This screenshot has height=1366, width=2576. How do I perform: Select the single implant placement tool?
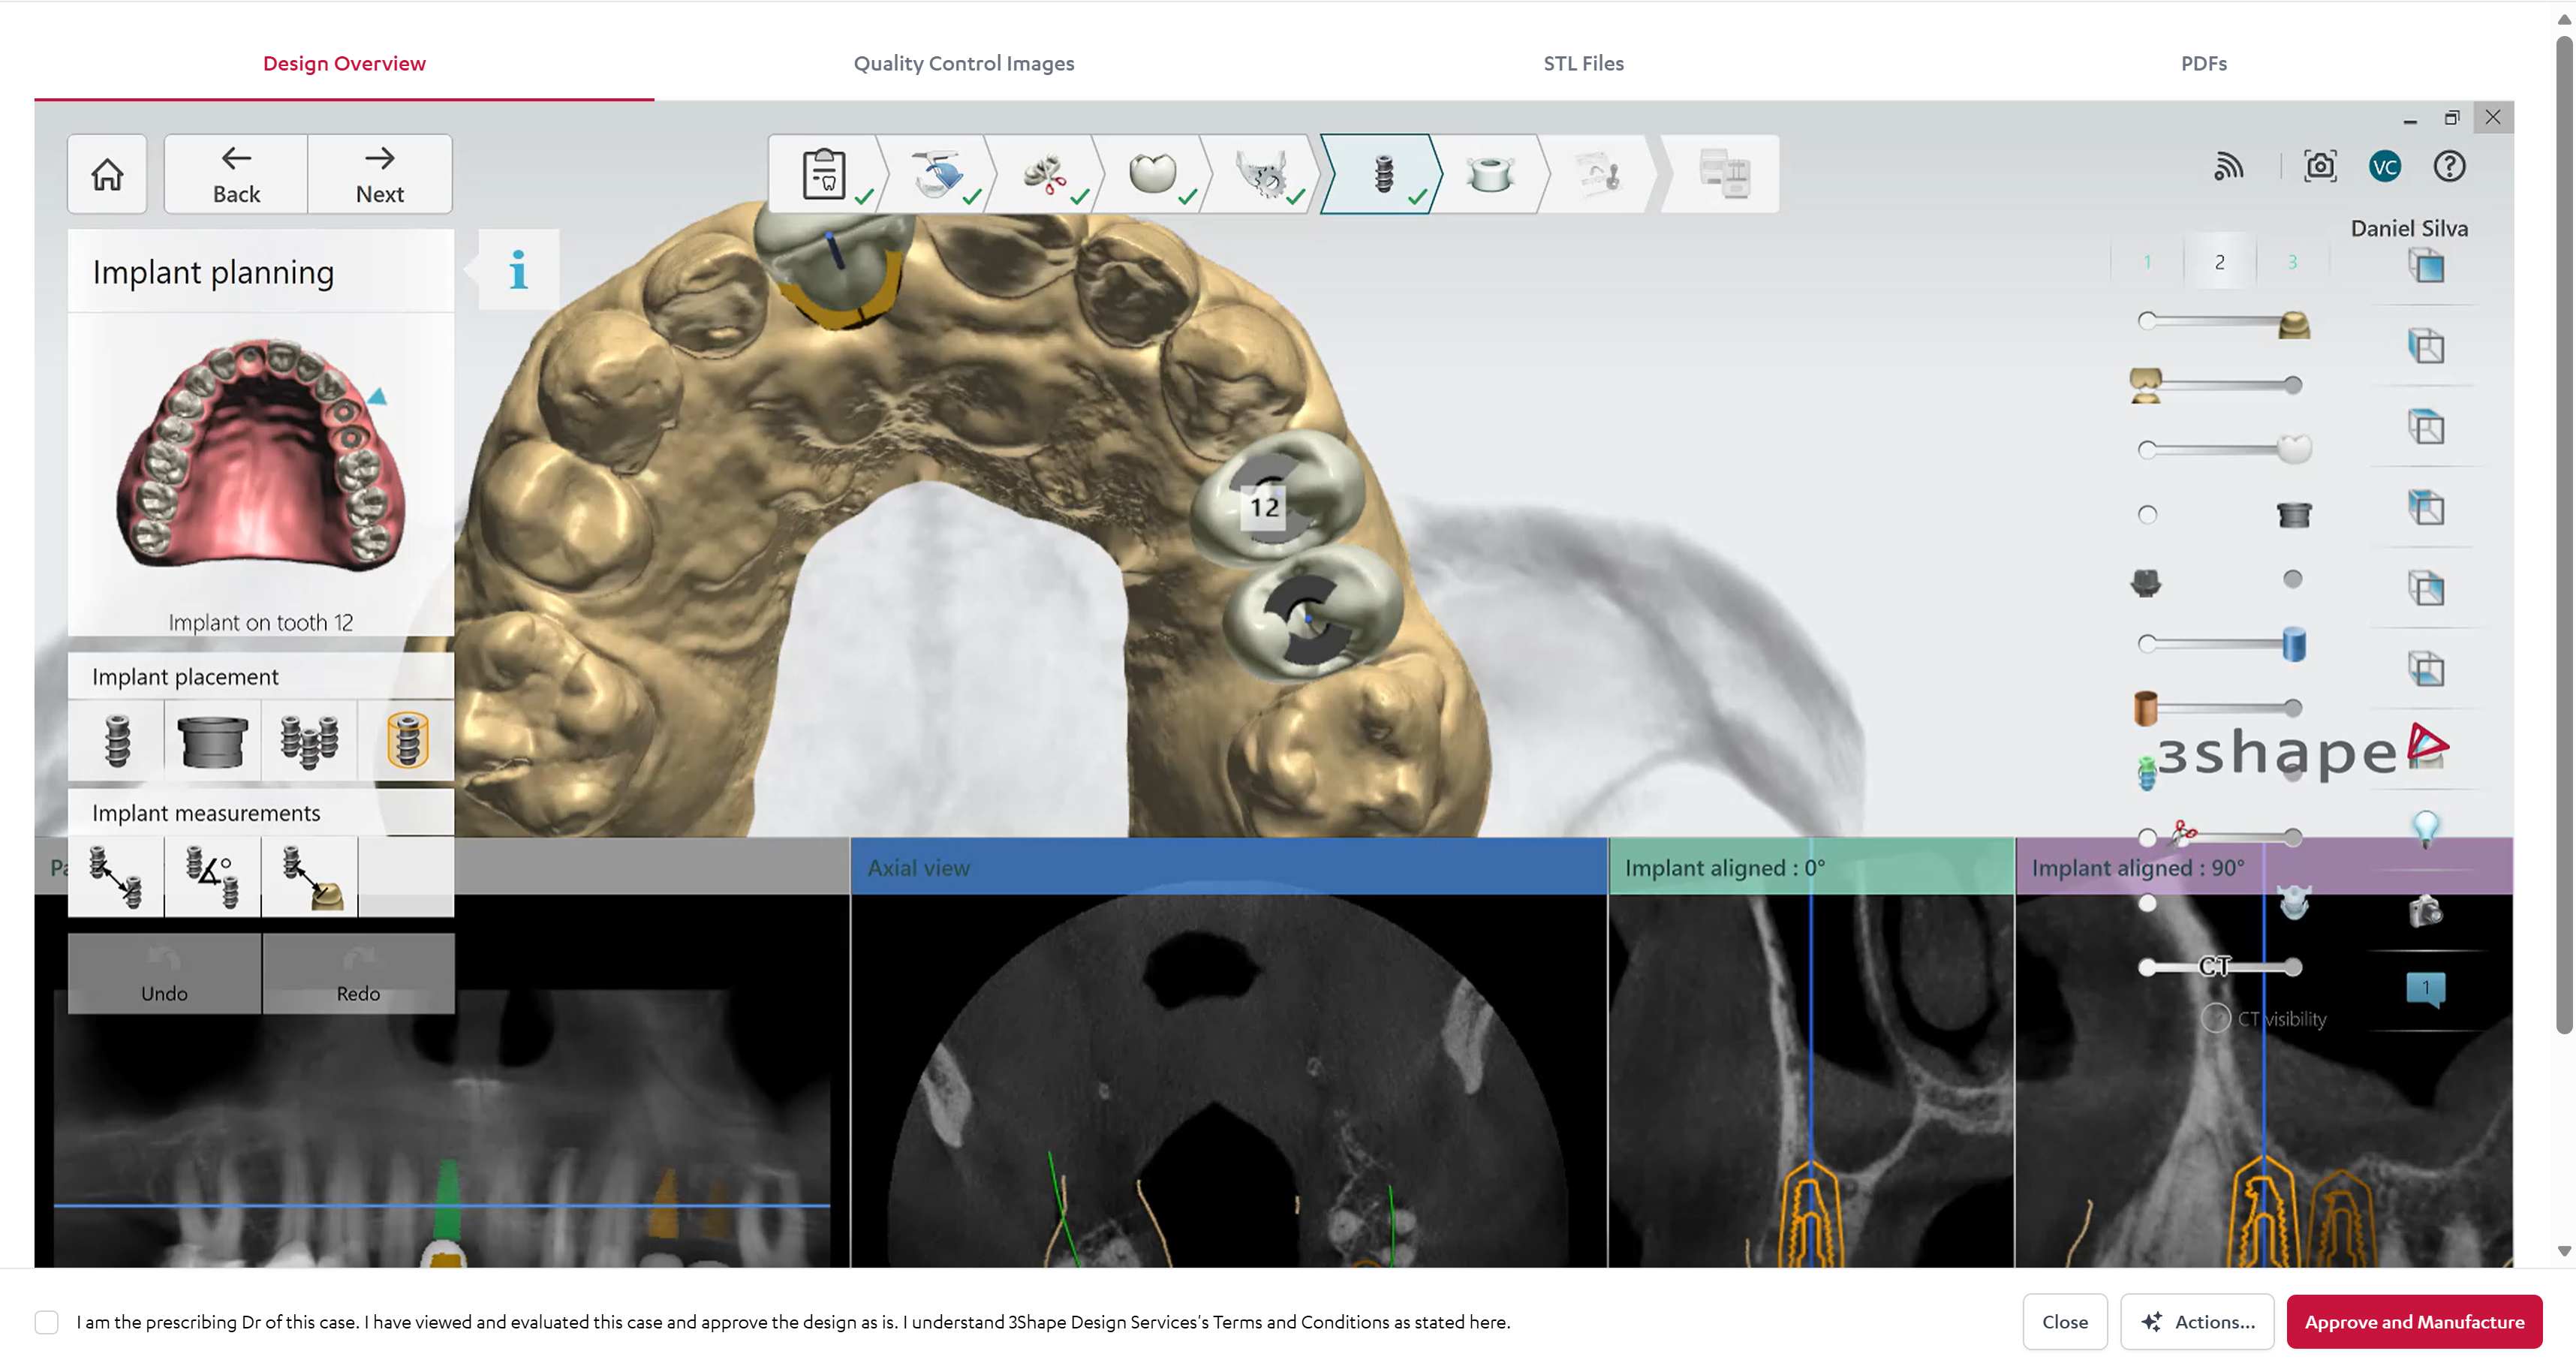(117, 741)
